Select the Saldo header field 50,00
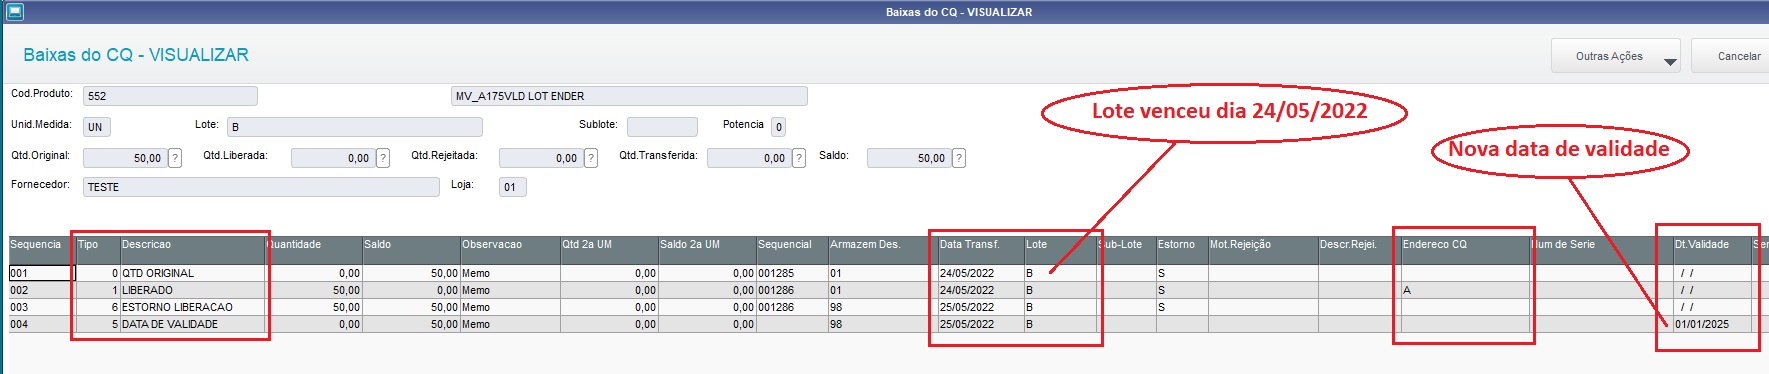This screenshot has height=374, width=1769. click(909, 158)
